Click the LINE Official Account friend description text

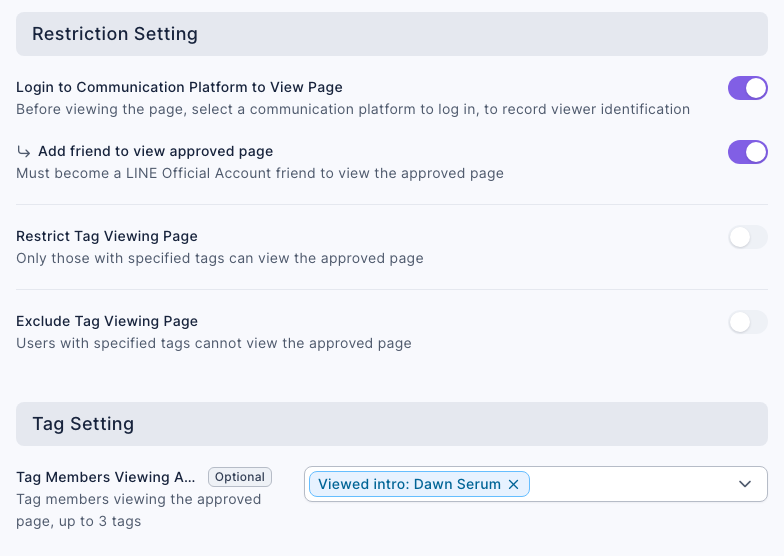coord(260,173)
